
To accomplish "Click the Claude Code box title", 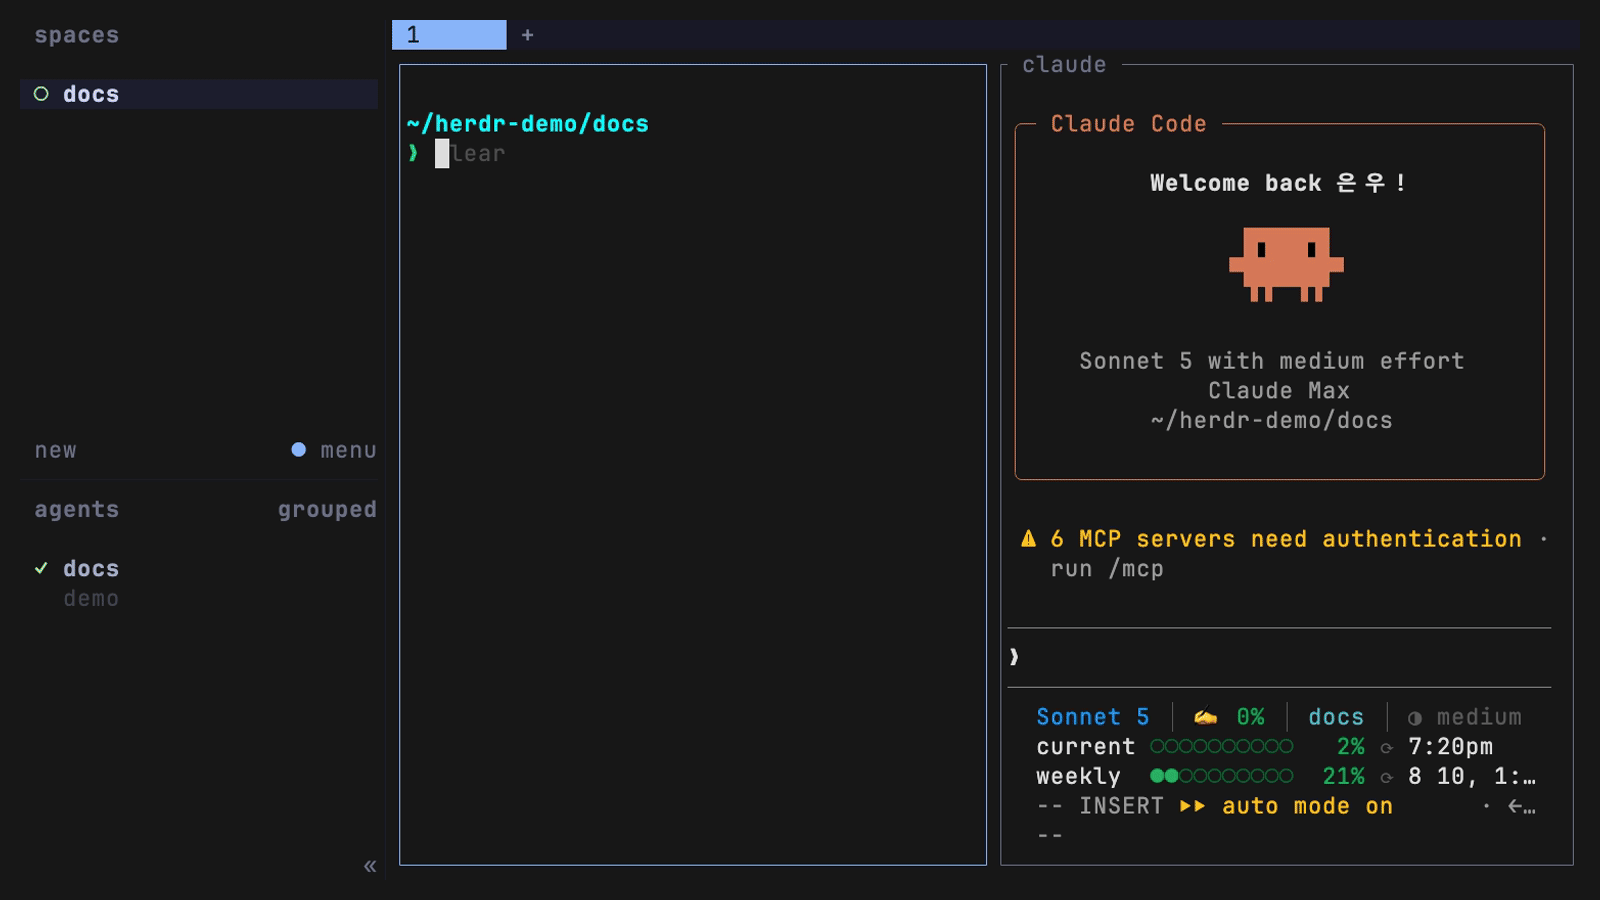I will click(x=1128, y=124).
